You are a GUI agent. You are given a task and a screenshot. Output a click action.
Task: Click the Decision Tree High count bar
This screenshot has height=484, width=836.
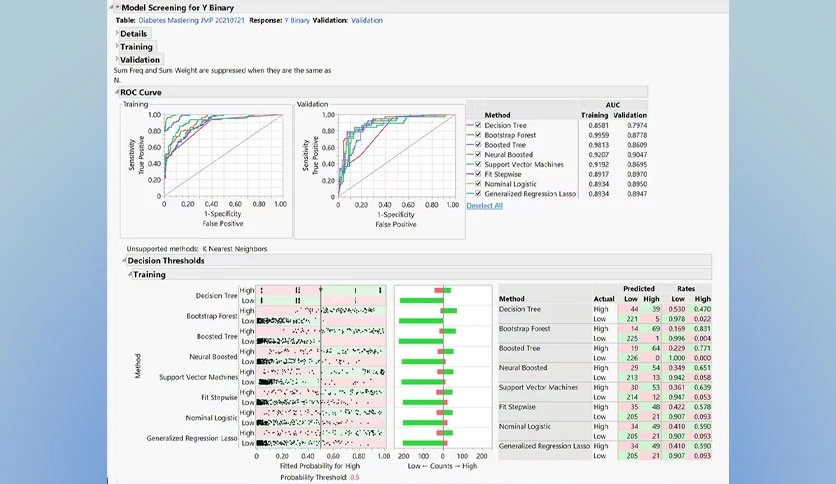[x=447, y=290]
